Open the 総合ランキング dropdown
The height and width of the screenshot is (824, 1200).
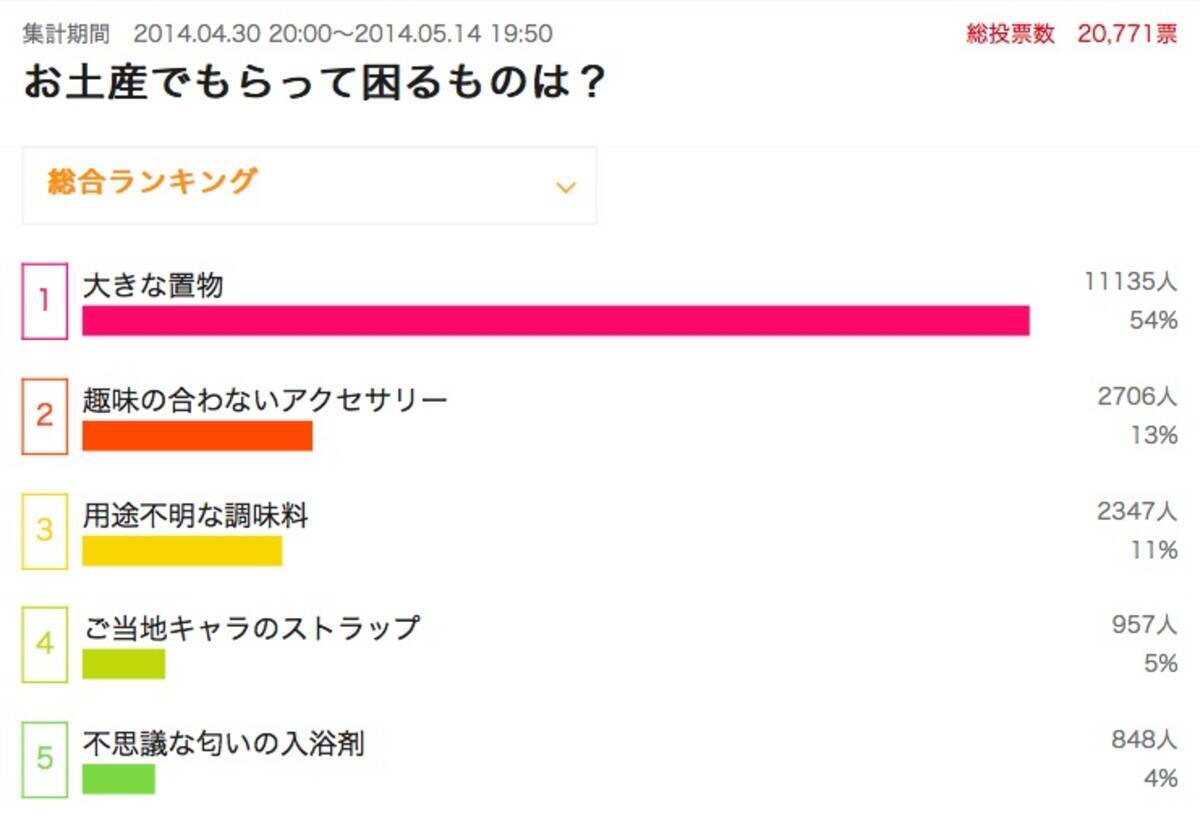coord(309,185)
